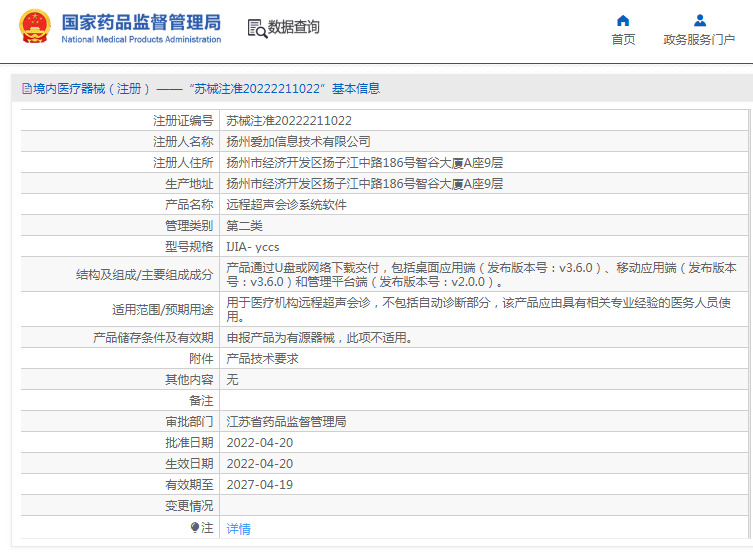753x558 pixels.
Task: Click model spec value IJIA- yccs
Action: point(253,247)
